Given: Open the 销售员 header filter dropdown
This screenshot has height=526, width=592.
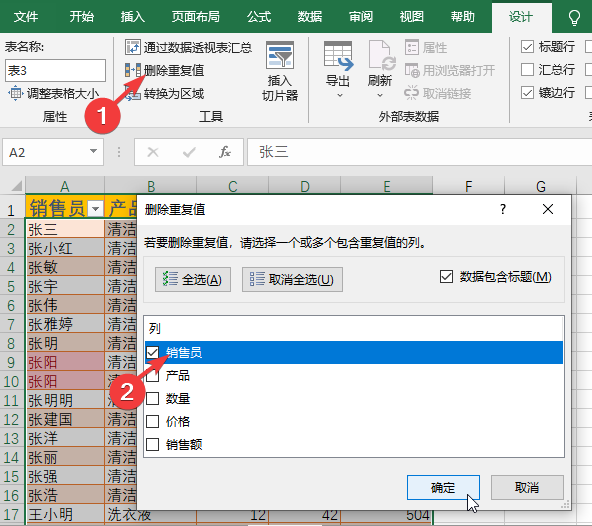Looking at the screenshot, I should pyautogui.click(x=96, y=208).
